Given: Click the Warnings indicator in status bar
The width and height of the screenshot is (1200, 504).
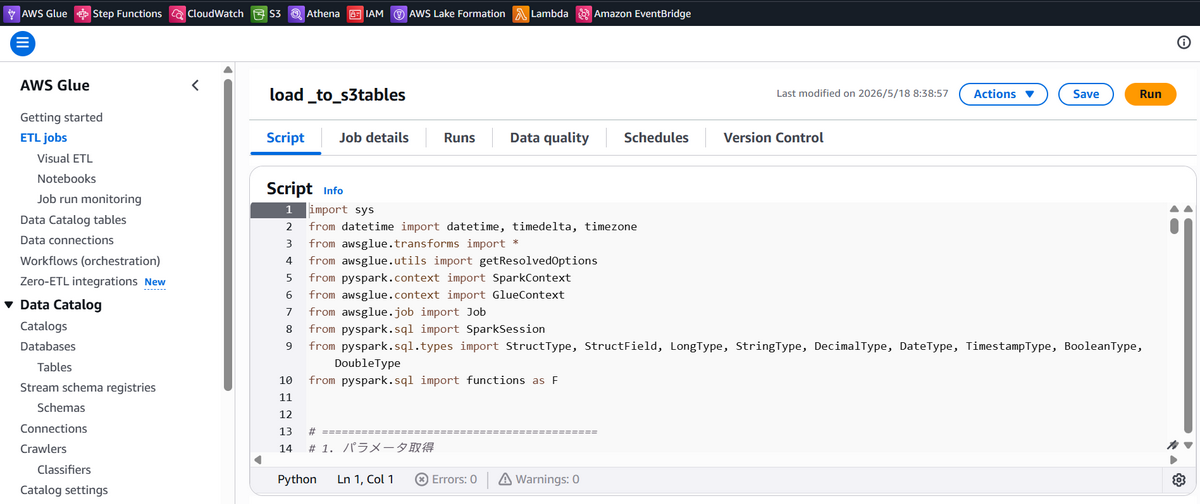Looking at the screenshot, I should 538,479.
